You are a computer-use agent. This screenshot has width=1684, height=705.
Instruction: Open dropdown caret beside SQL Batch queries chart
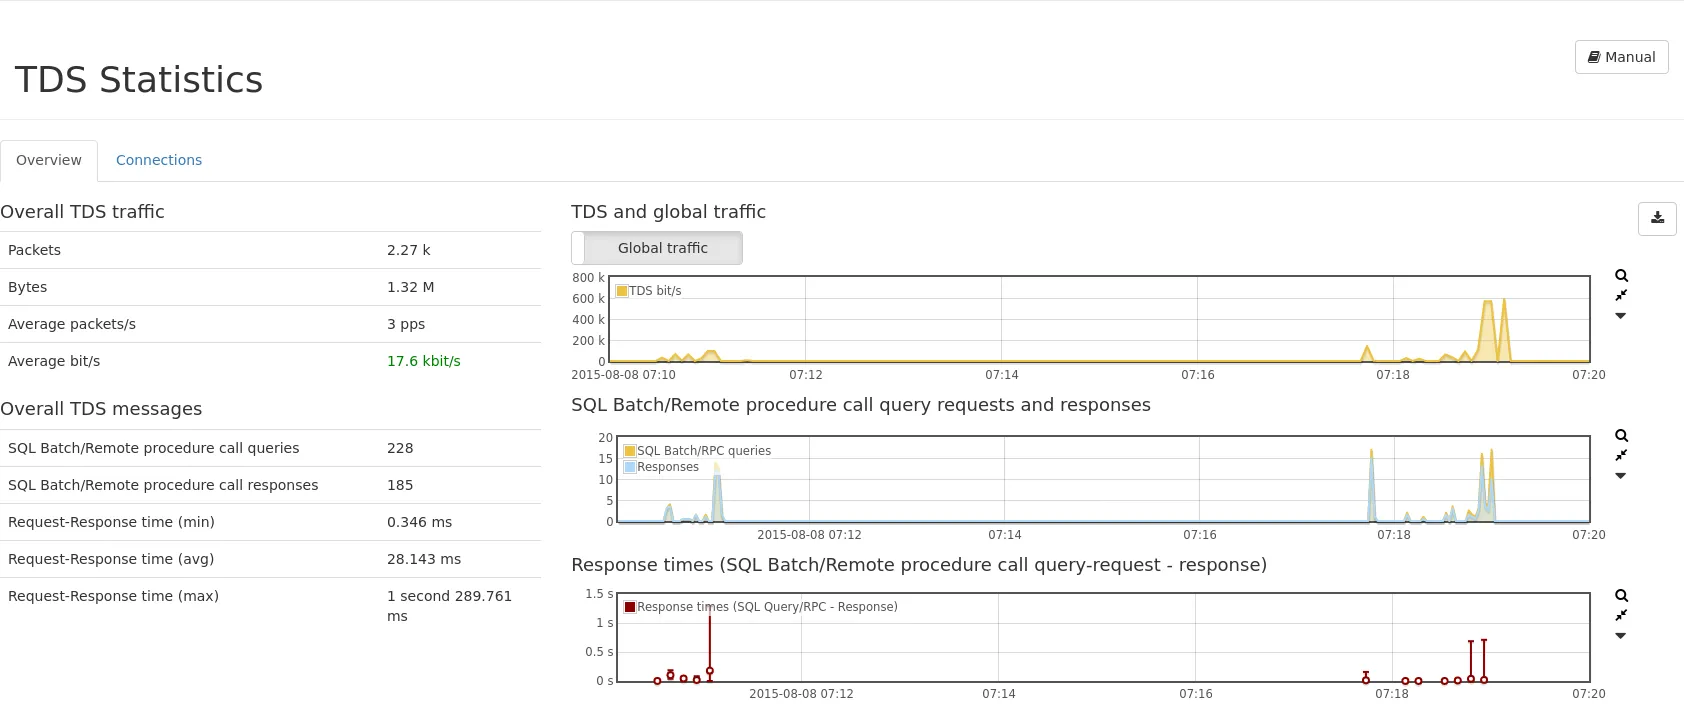tap(1621, 476)
